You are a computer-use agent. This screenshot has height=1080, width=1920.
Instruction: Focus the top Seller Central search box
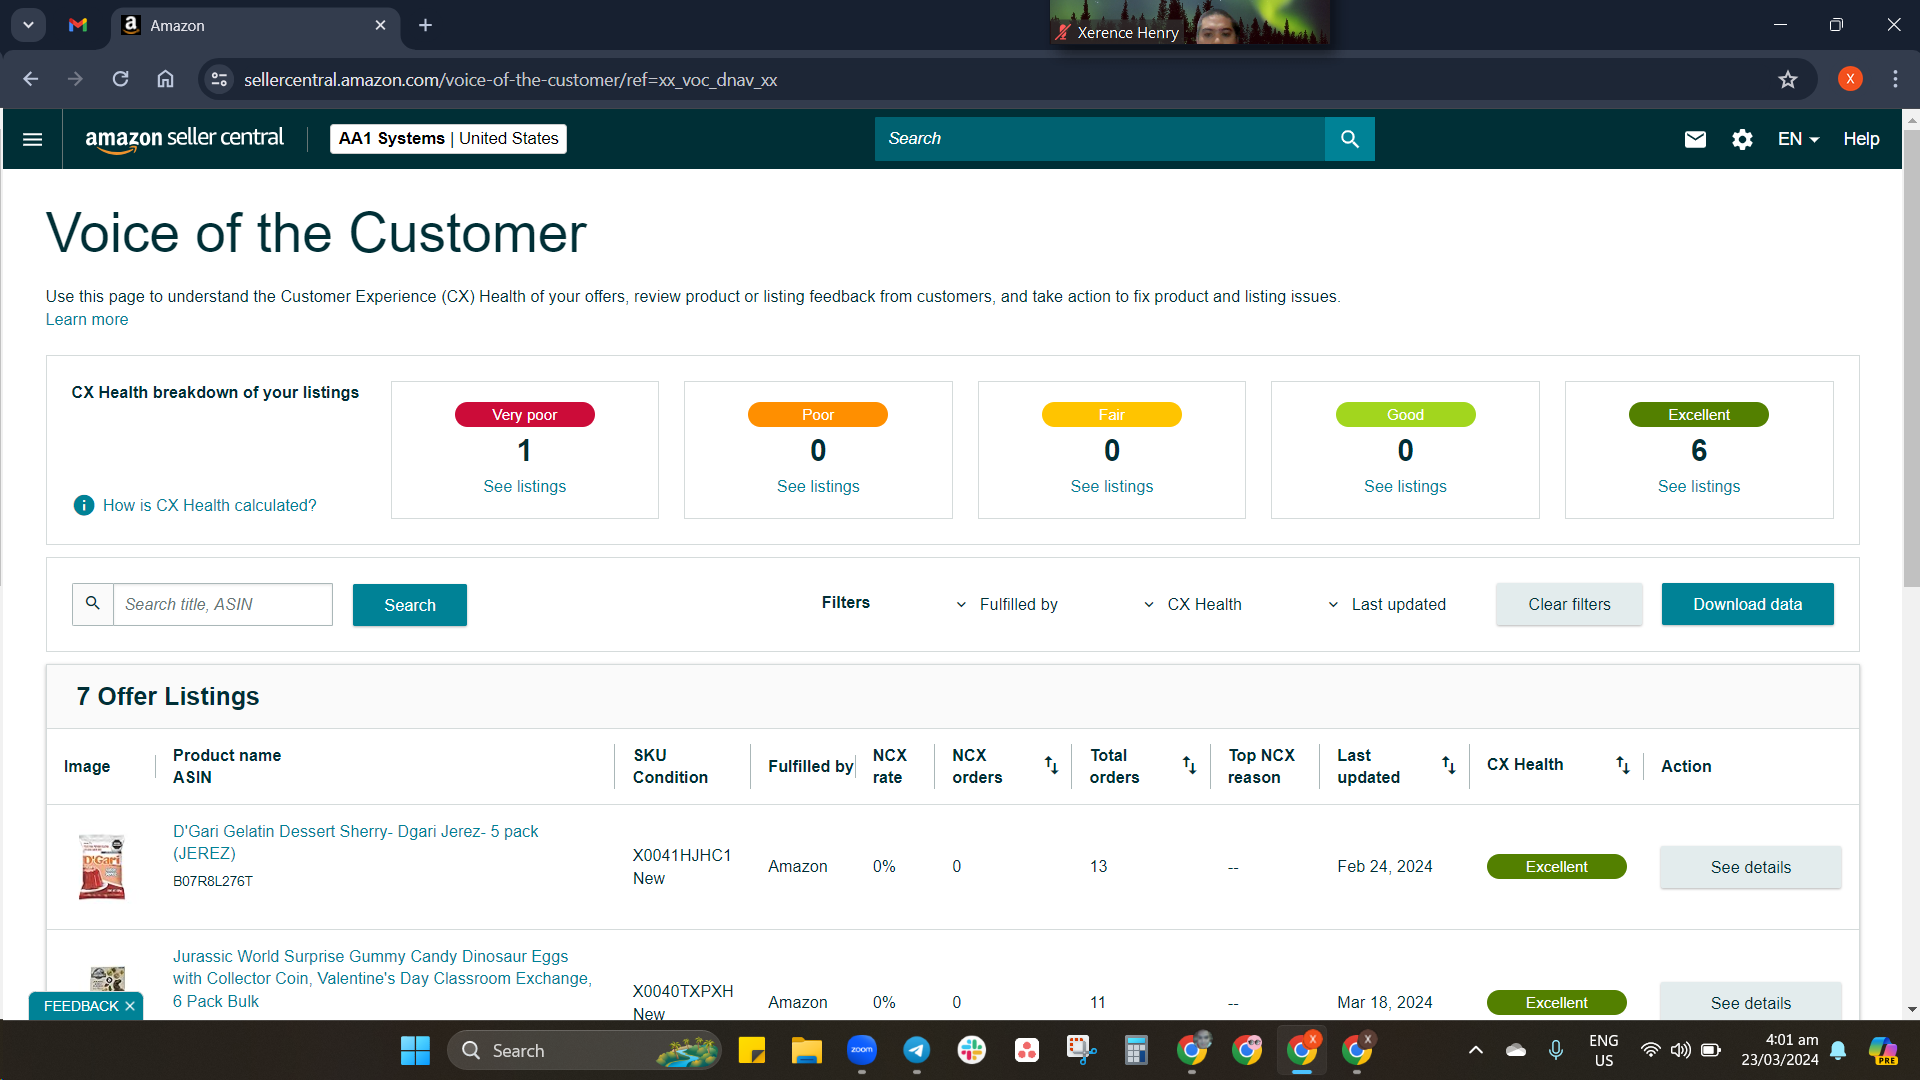point(1099,139)
